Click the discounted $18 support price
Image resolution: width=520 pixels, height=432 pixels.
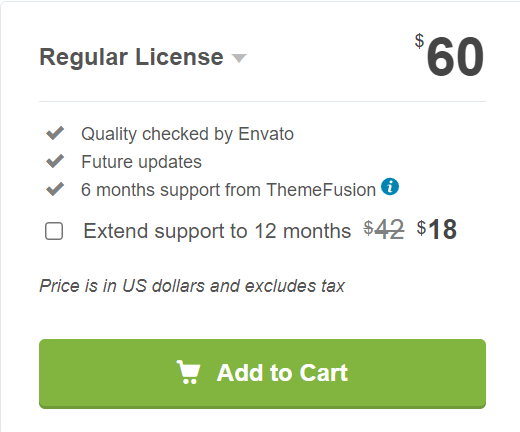tap(437, 230)
